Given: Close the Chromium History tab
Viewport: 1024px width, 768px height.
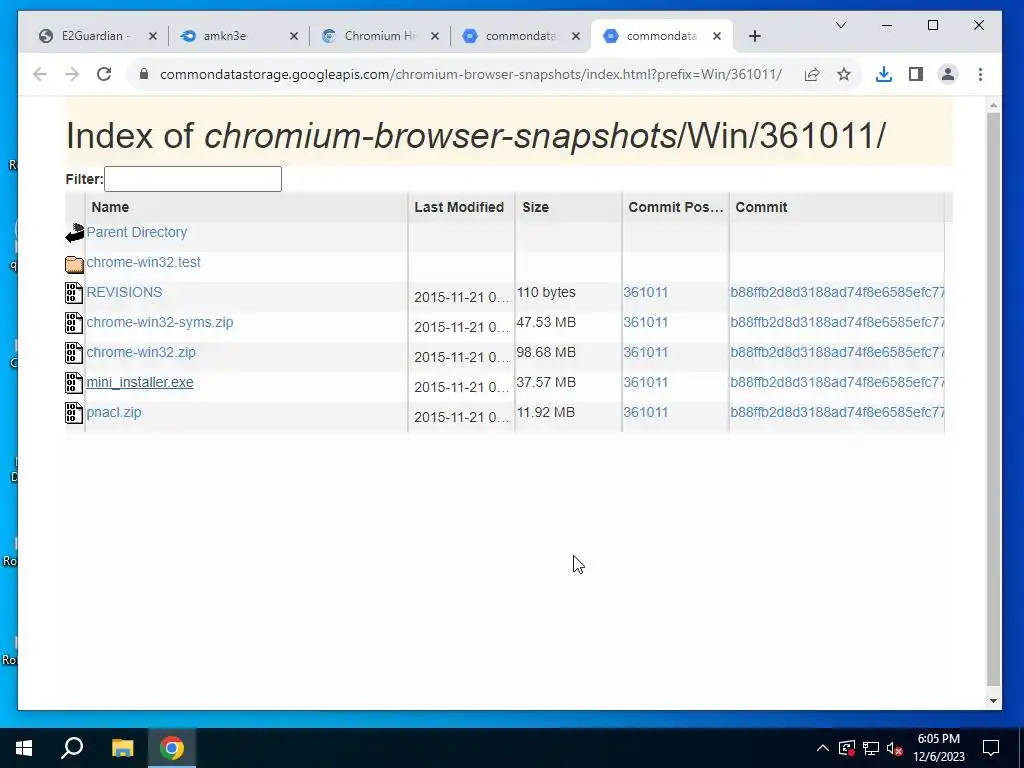Looking at the screenshot, I should (x=435, y=36).
